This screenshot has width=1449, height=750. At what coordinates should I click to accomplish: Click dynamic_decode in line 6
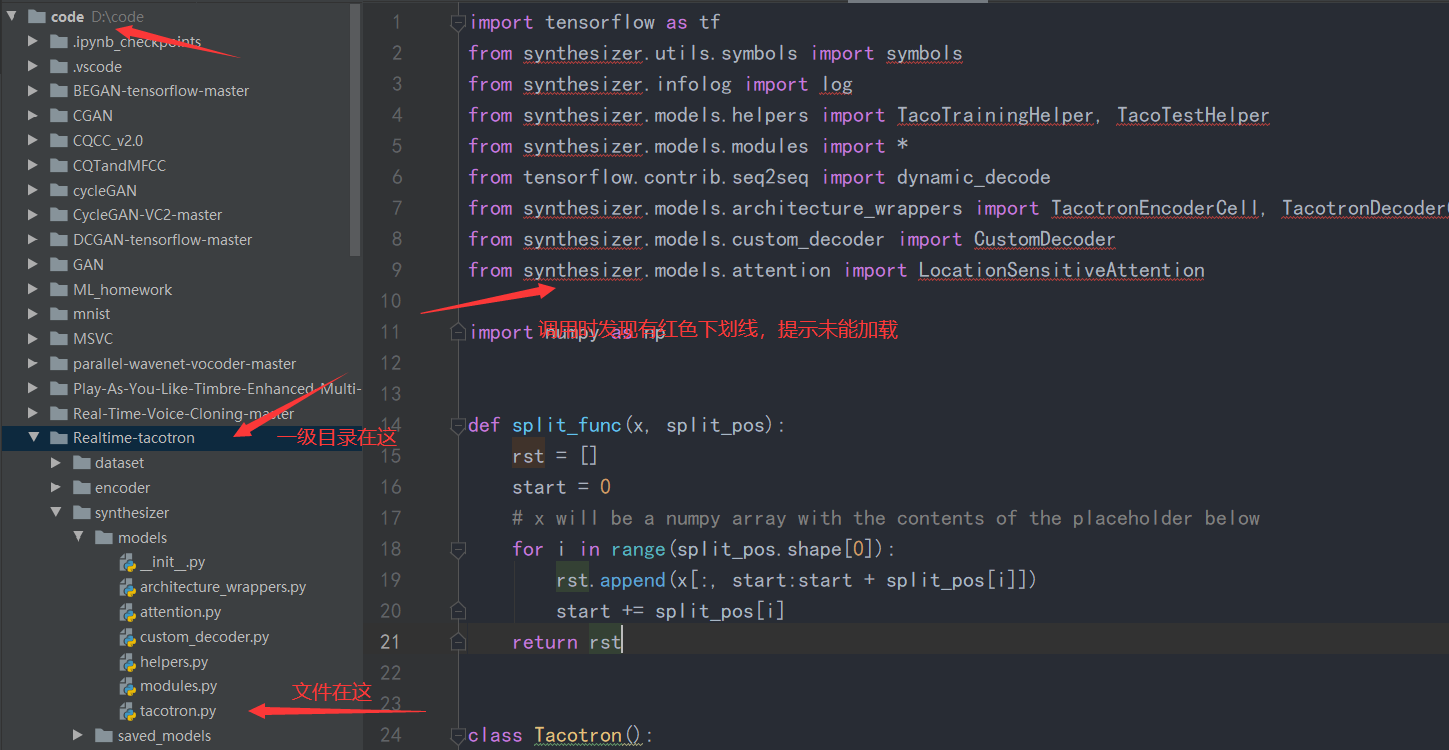tap(974, 177)
